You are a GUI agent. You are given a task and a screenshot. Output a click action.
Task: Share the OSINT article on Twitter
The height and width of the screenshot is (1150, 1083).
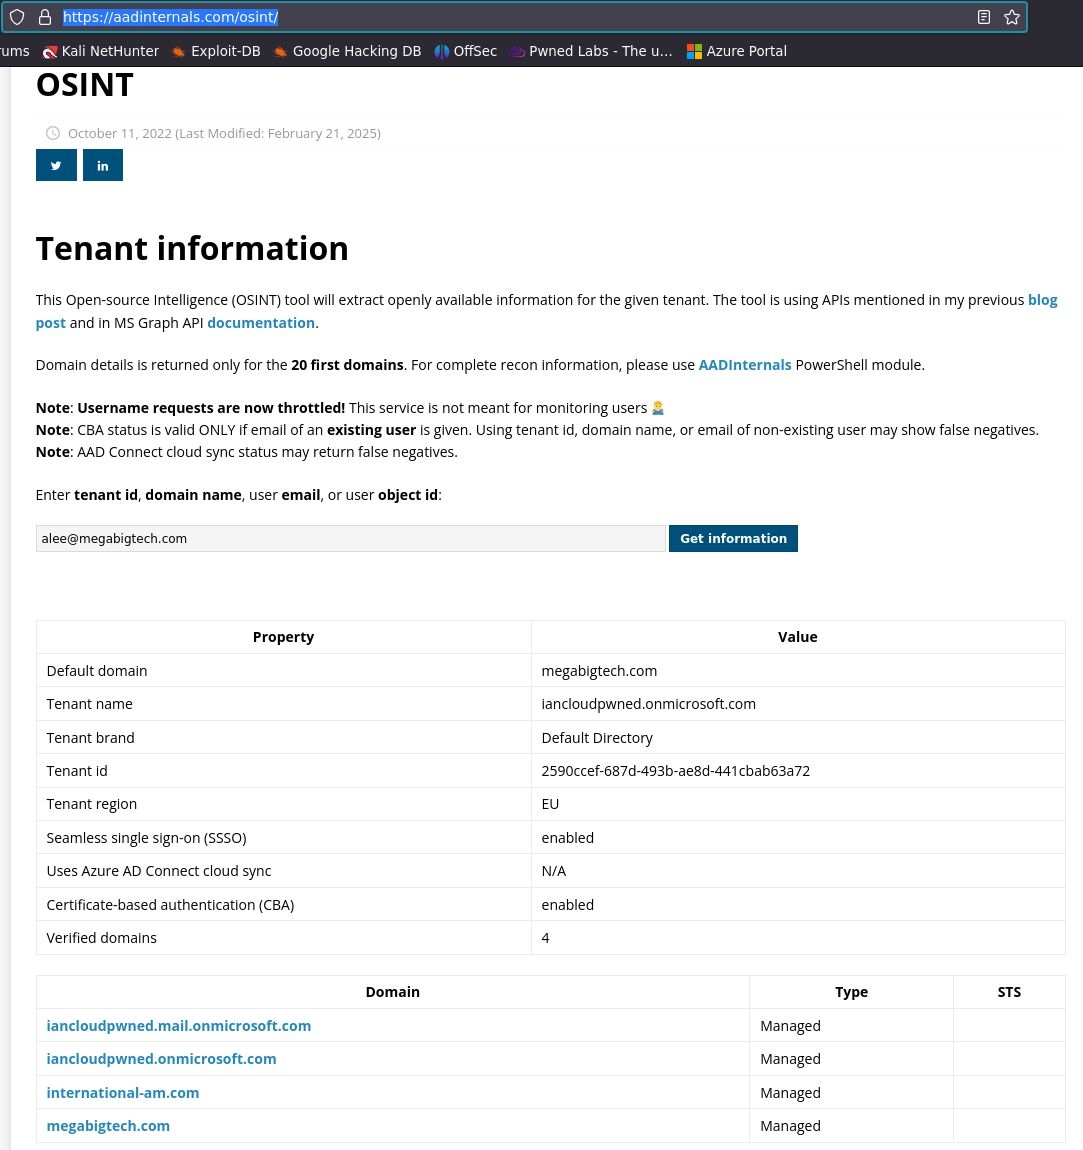pos(55,164)
